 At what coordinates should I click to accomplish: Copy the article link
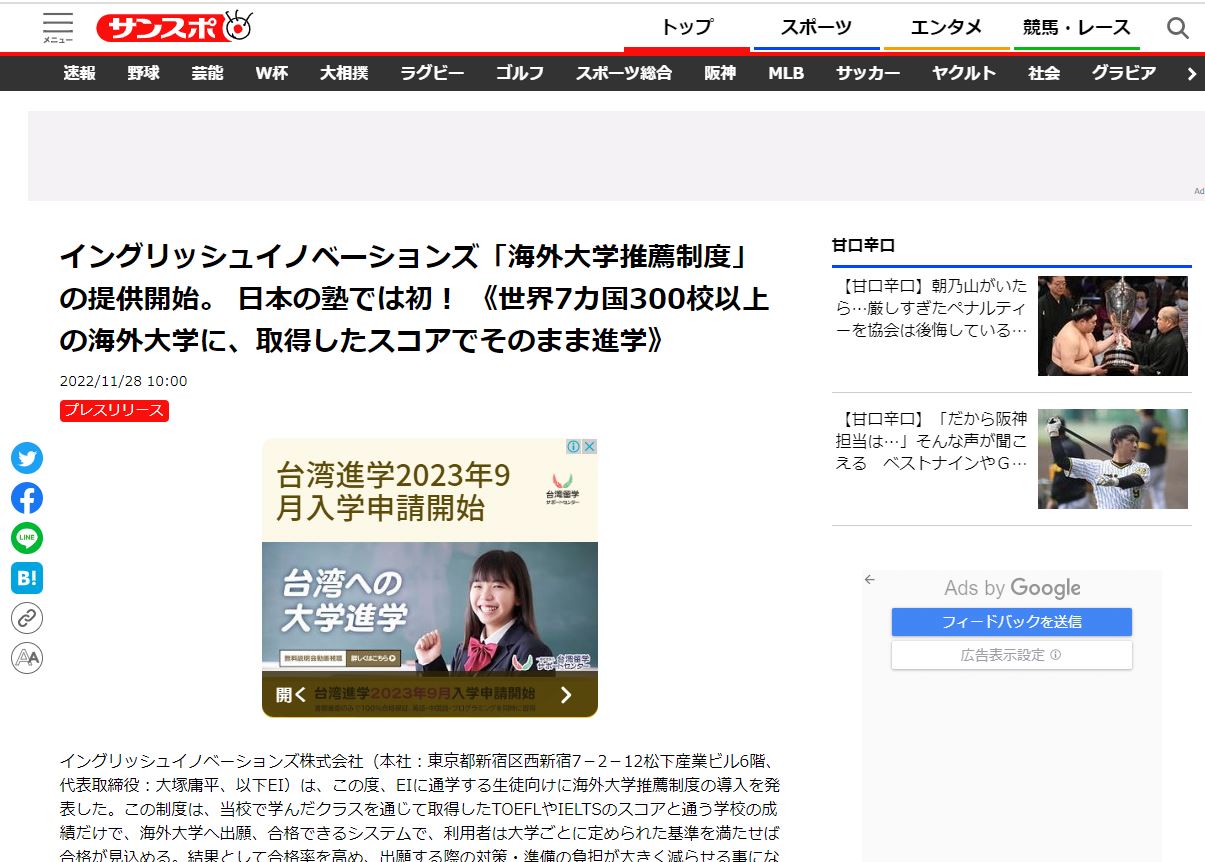point(27,618)
